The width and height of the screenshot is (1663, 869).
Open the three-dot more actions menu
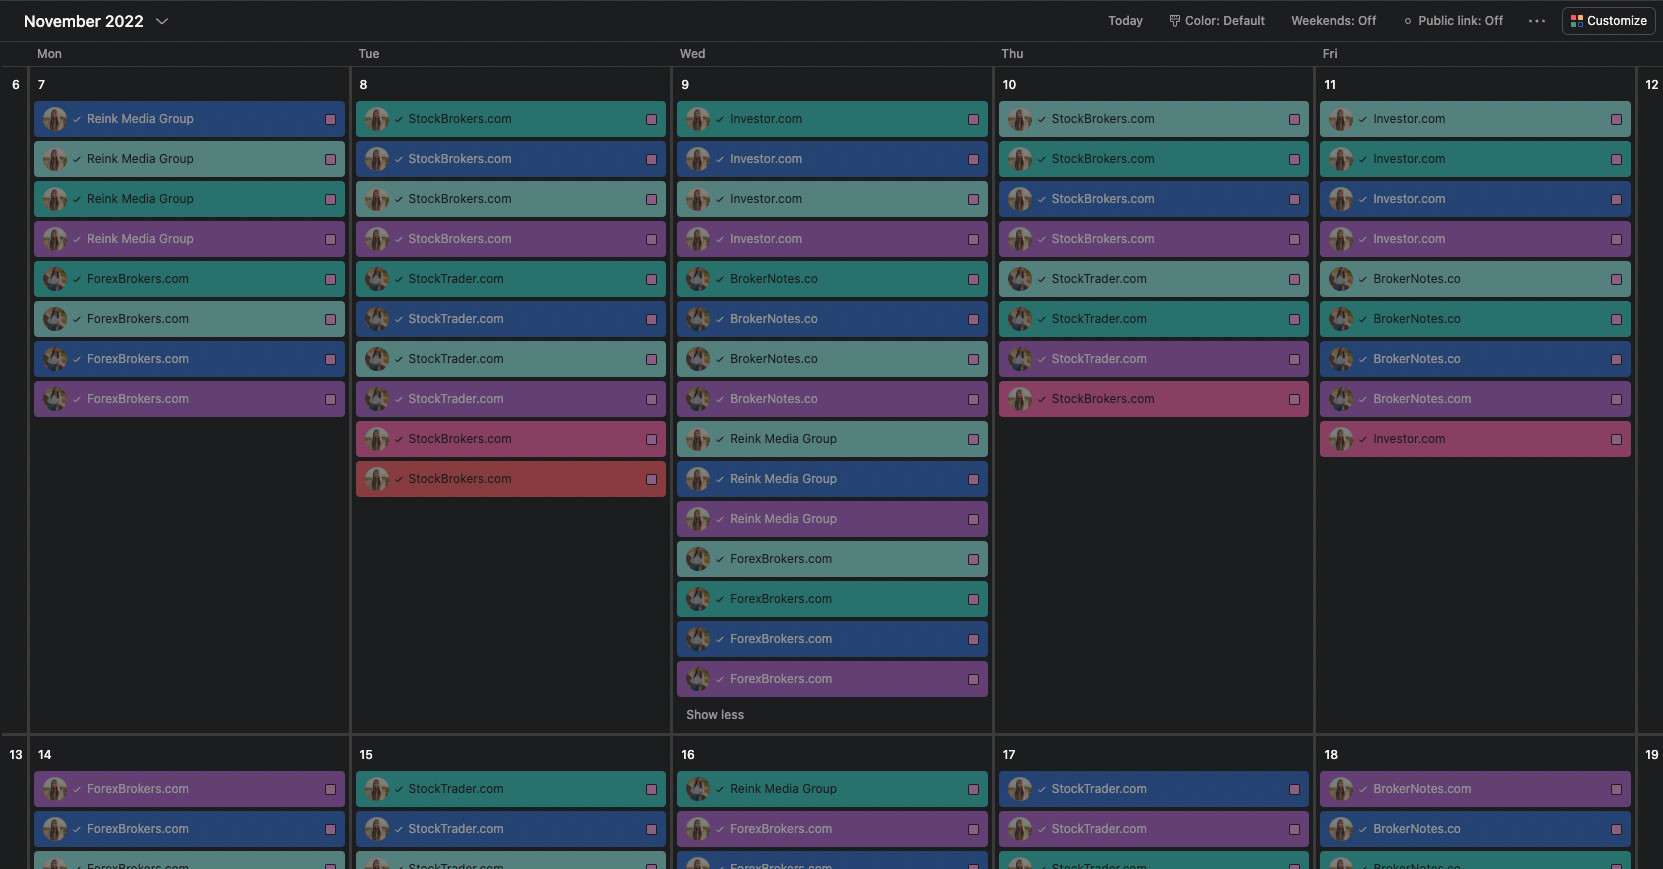click(1537, 21)
